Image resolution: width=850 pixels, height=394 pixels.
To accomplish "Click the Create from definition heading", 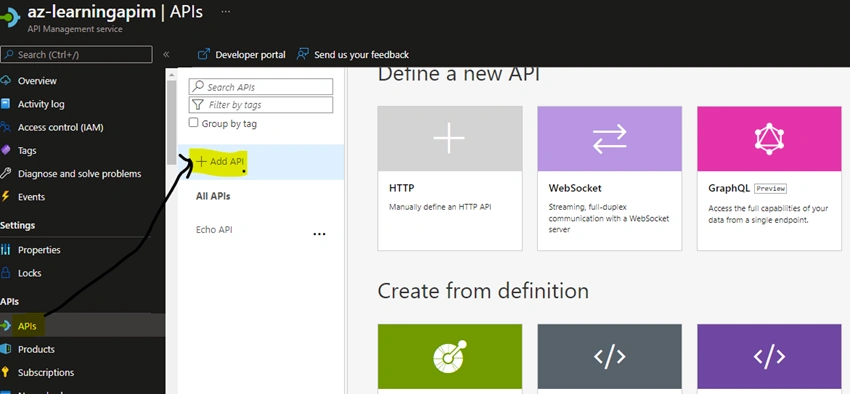I will tap(483, 291).
